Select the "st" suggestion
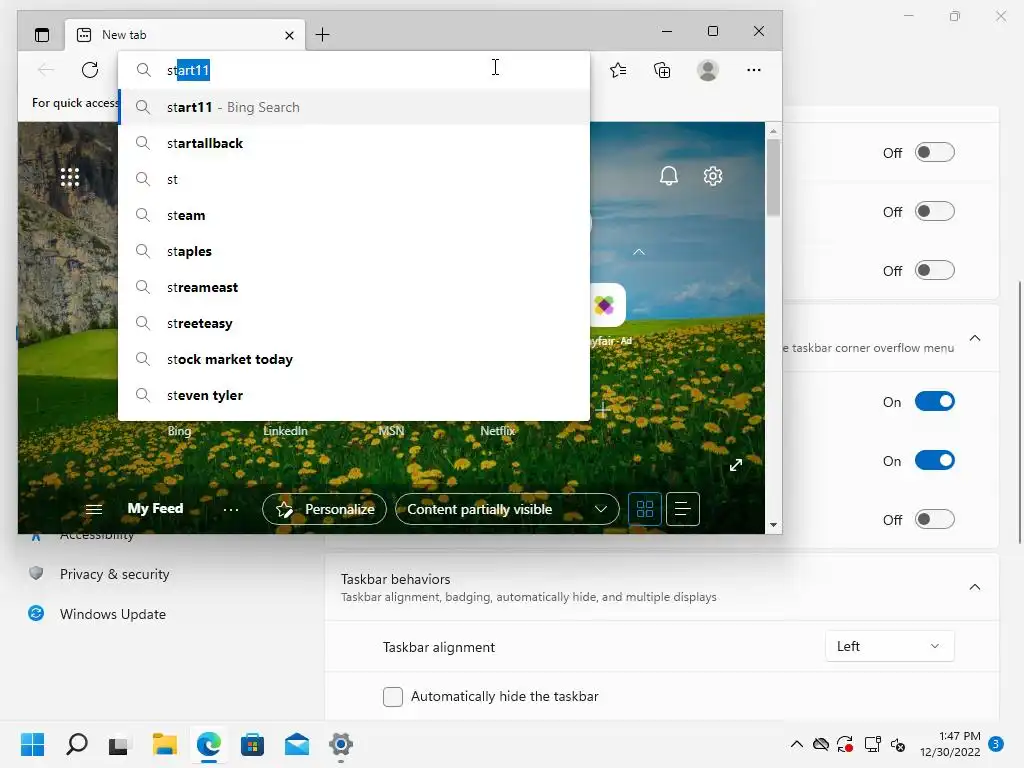Image resolution: width=1024 pixels, height=768 pixels. [354, 179]
